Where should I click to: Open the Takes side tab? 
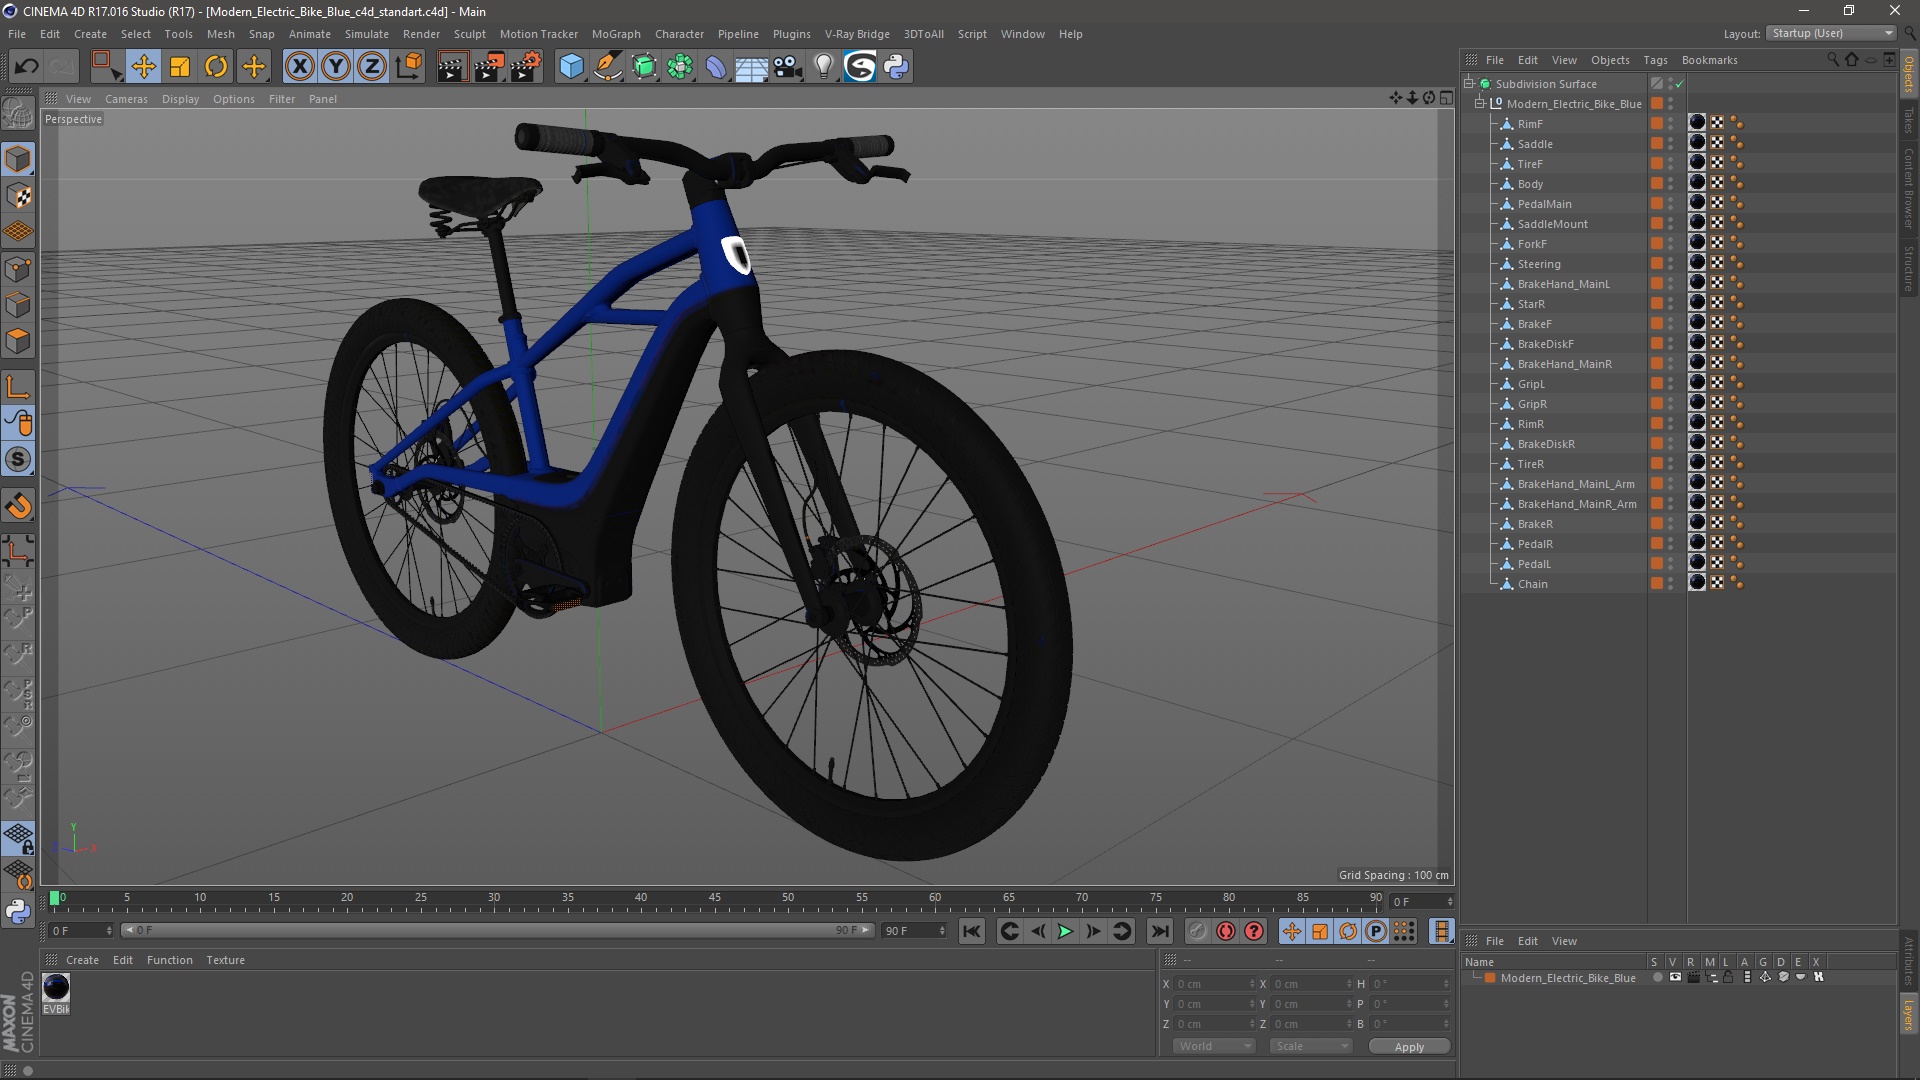1909,120
